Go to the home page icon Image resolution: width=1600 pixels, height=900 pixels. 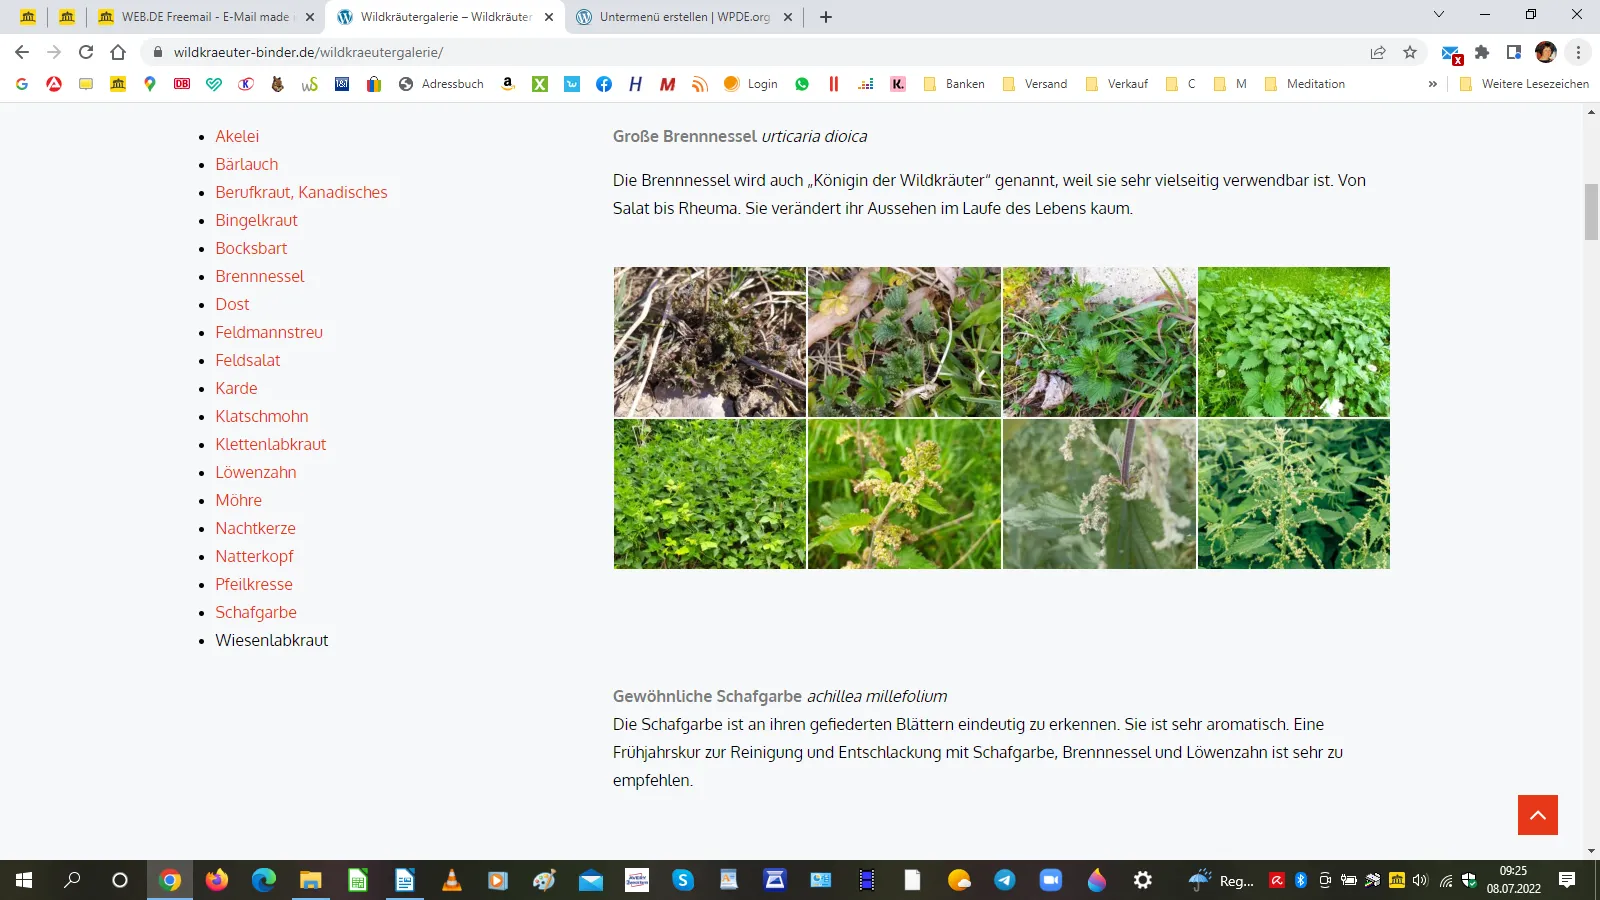(x=118, y=52)
